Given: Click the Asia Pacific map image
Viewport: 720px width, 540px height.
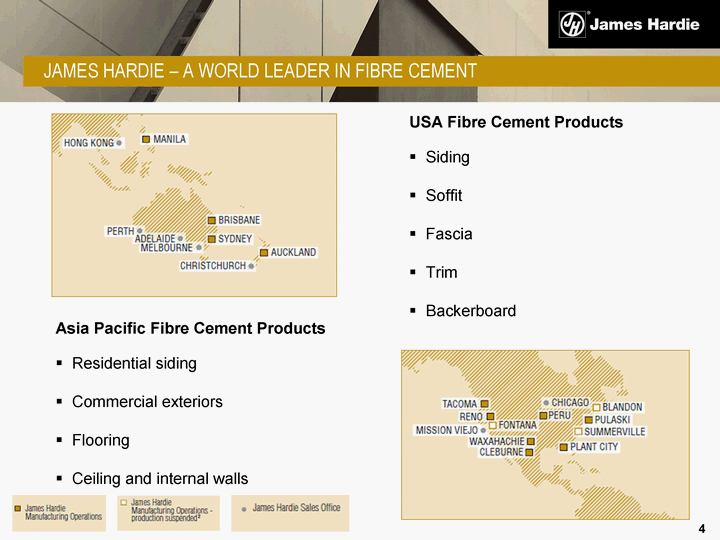Looking at the screenshot, I should (194, 204).
